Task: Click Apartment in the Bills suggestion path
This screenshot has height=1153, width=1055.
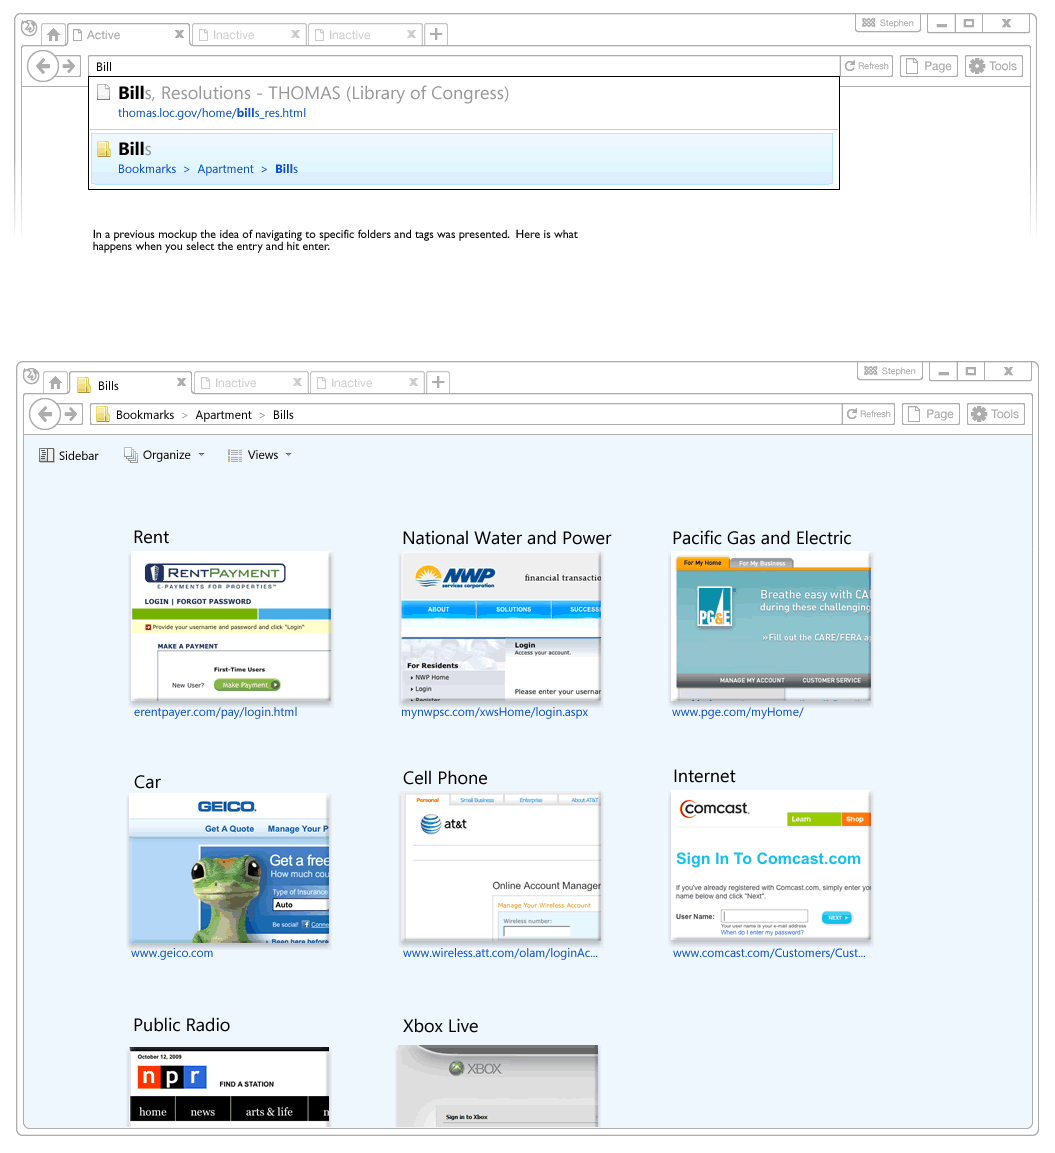Action: click(225, 169)
